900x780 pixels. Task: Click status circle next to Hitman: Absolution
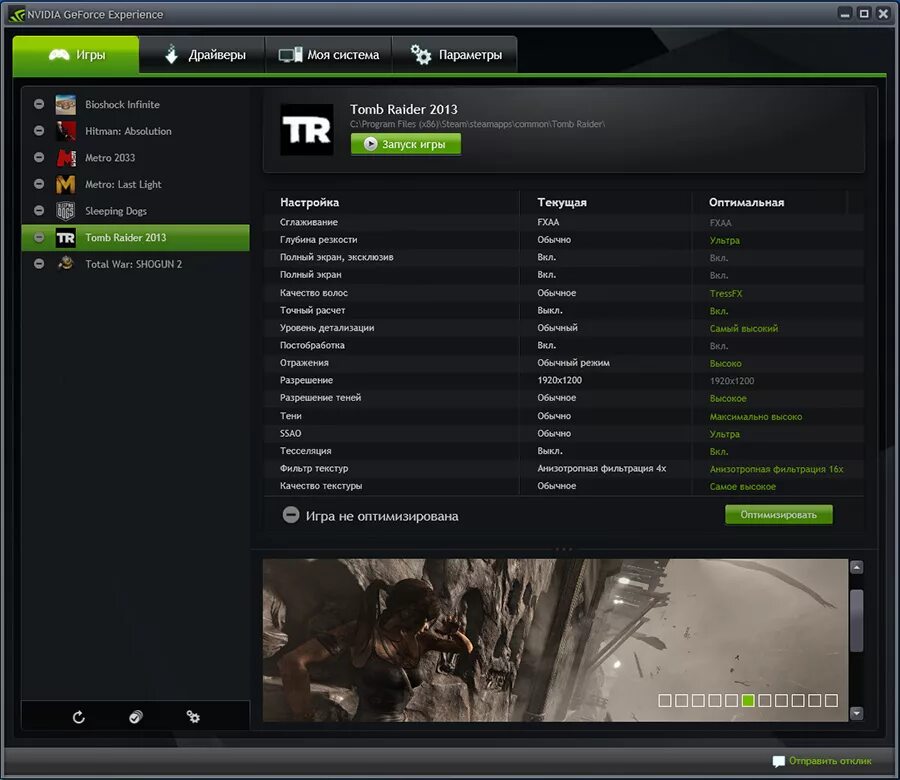pyautogui.click(x=39, y=131)
